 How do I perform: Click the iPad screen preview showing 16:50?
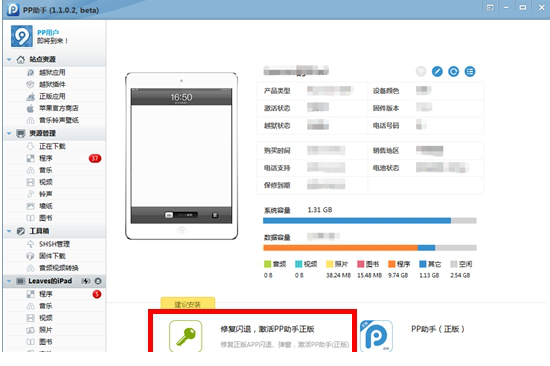[x=181, y=156]
